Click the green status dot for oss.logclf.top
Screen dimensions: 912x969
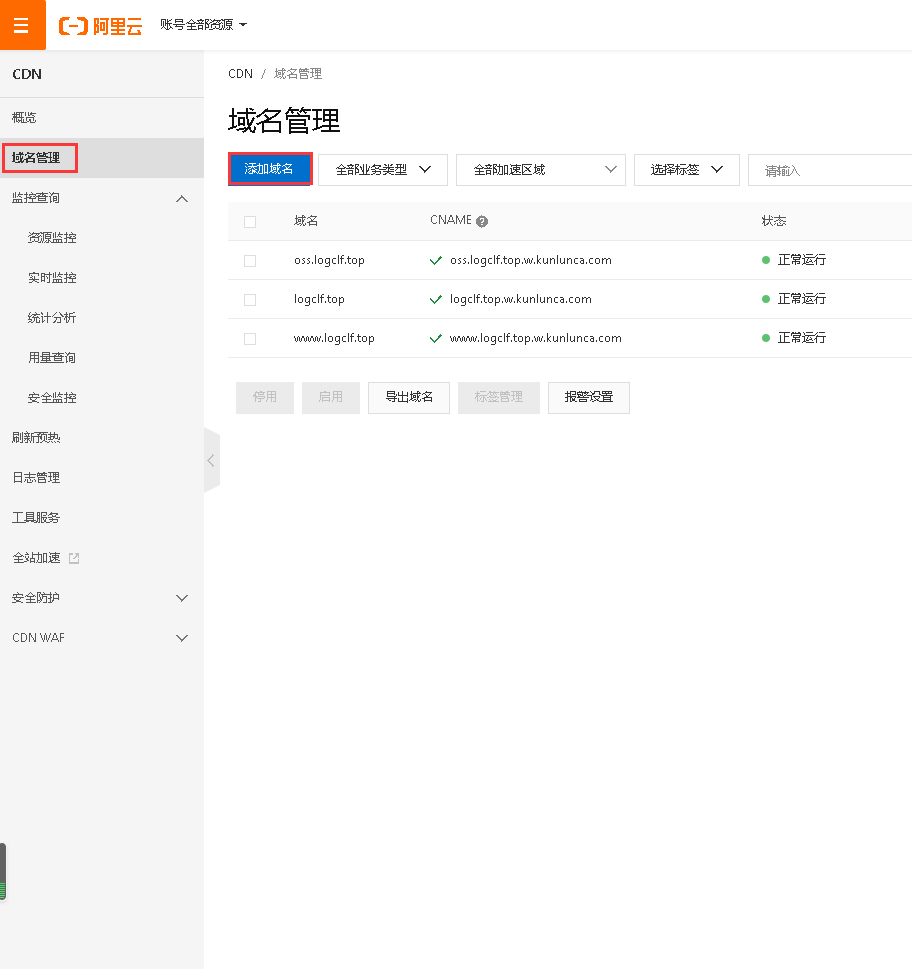pyautogui.click(x=766, y=260)
